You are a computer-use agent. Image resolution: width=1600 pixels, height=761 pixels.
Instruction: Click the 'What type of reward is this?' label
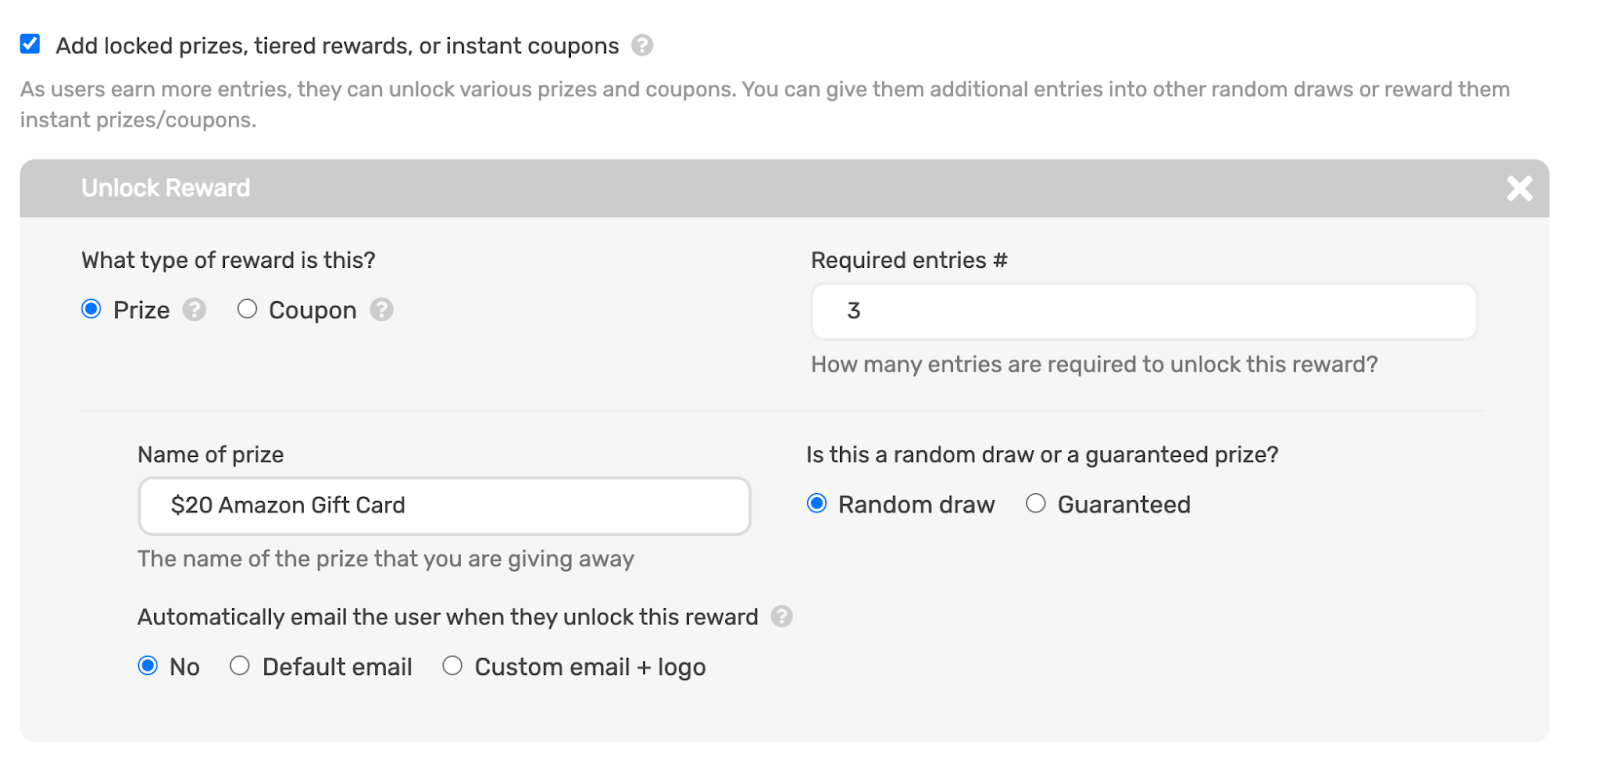228,260
